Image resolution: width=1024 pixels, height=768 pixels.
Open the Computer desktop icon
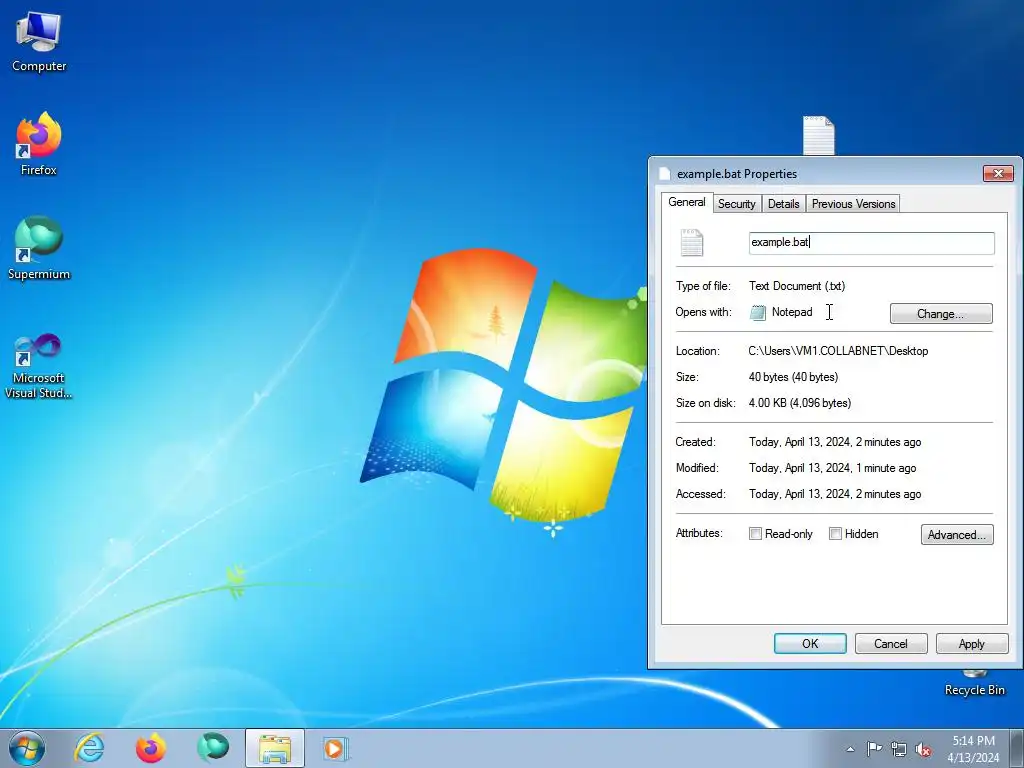pos(39,42)
